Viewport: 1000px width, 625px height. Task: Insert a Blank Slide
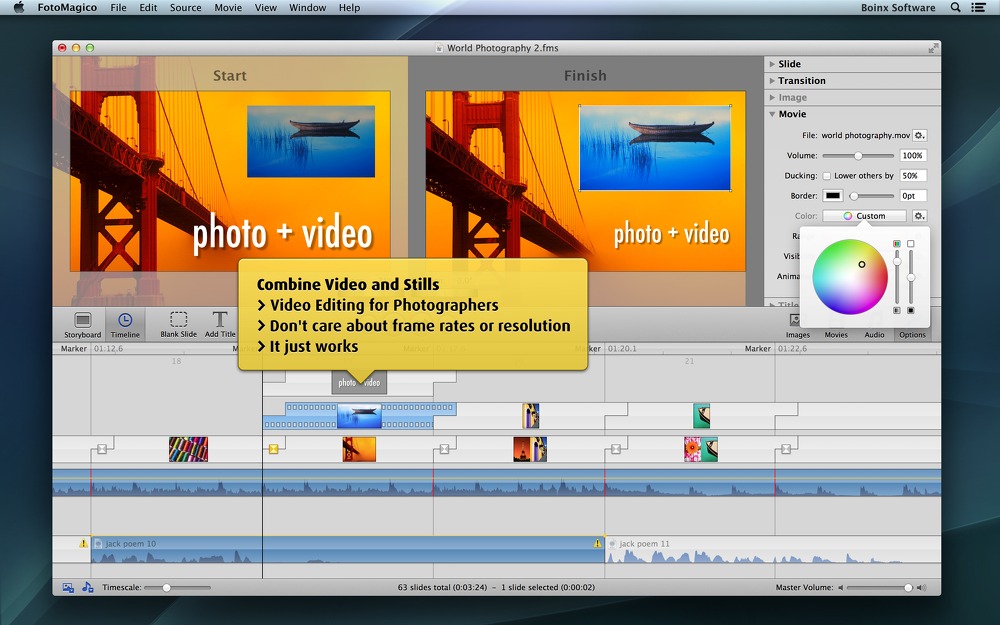(x=178, y=322)
